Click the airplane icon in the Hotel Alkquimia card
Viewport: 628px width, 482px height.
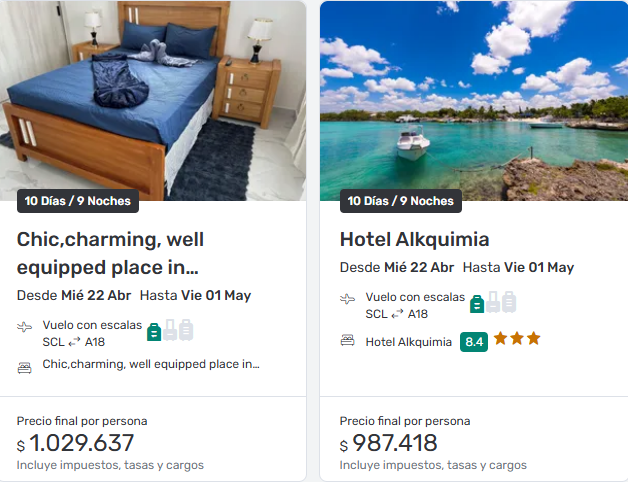pos(348,299)
